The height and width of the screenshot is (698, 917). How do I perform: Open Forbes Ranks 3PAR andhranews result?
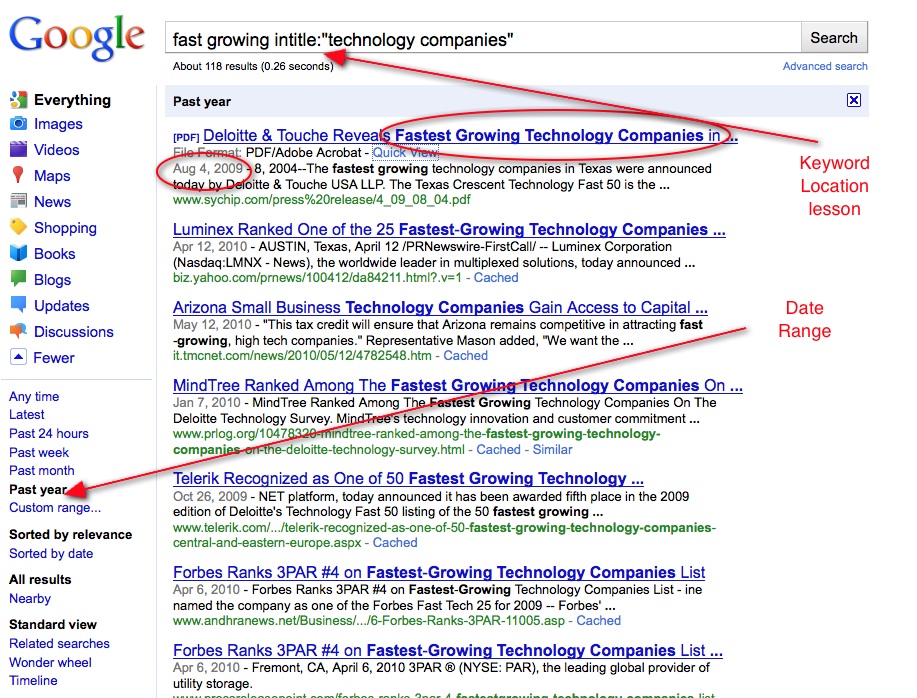click(439, 572)
